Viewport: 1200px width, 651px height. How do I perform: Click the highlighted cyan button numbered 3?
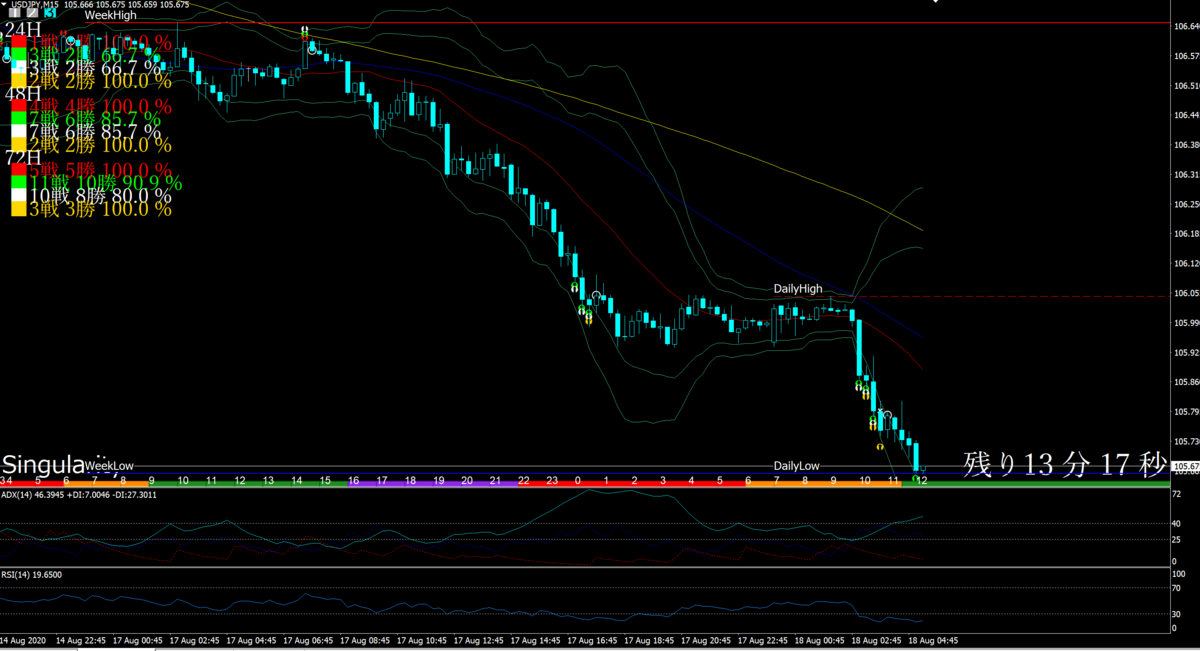(x=50, y=14)
